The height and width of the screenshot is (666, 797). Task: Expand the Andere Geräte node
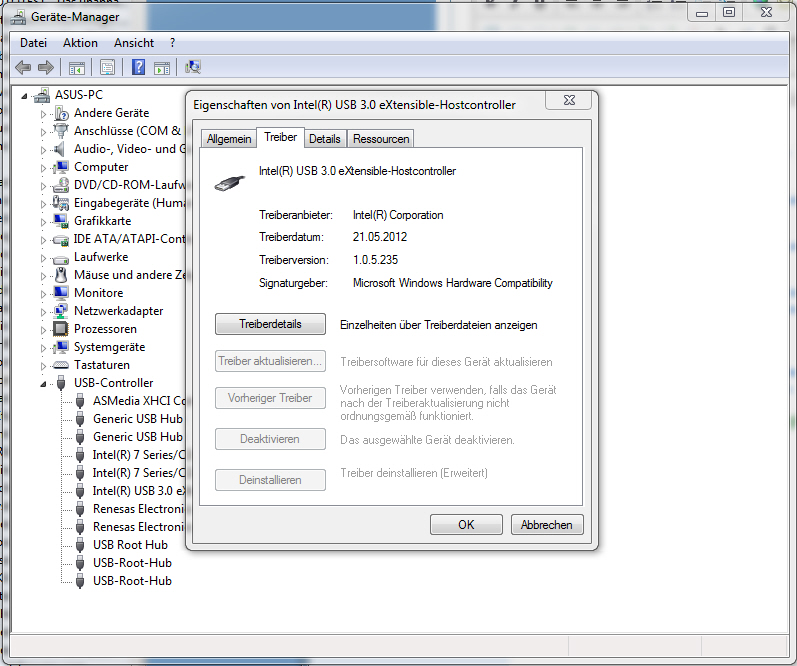point(43,114)
